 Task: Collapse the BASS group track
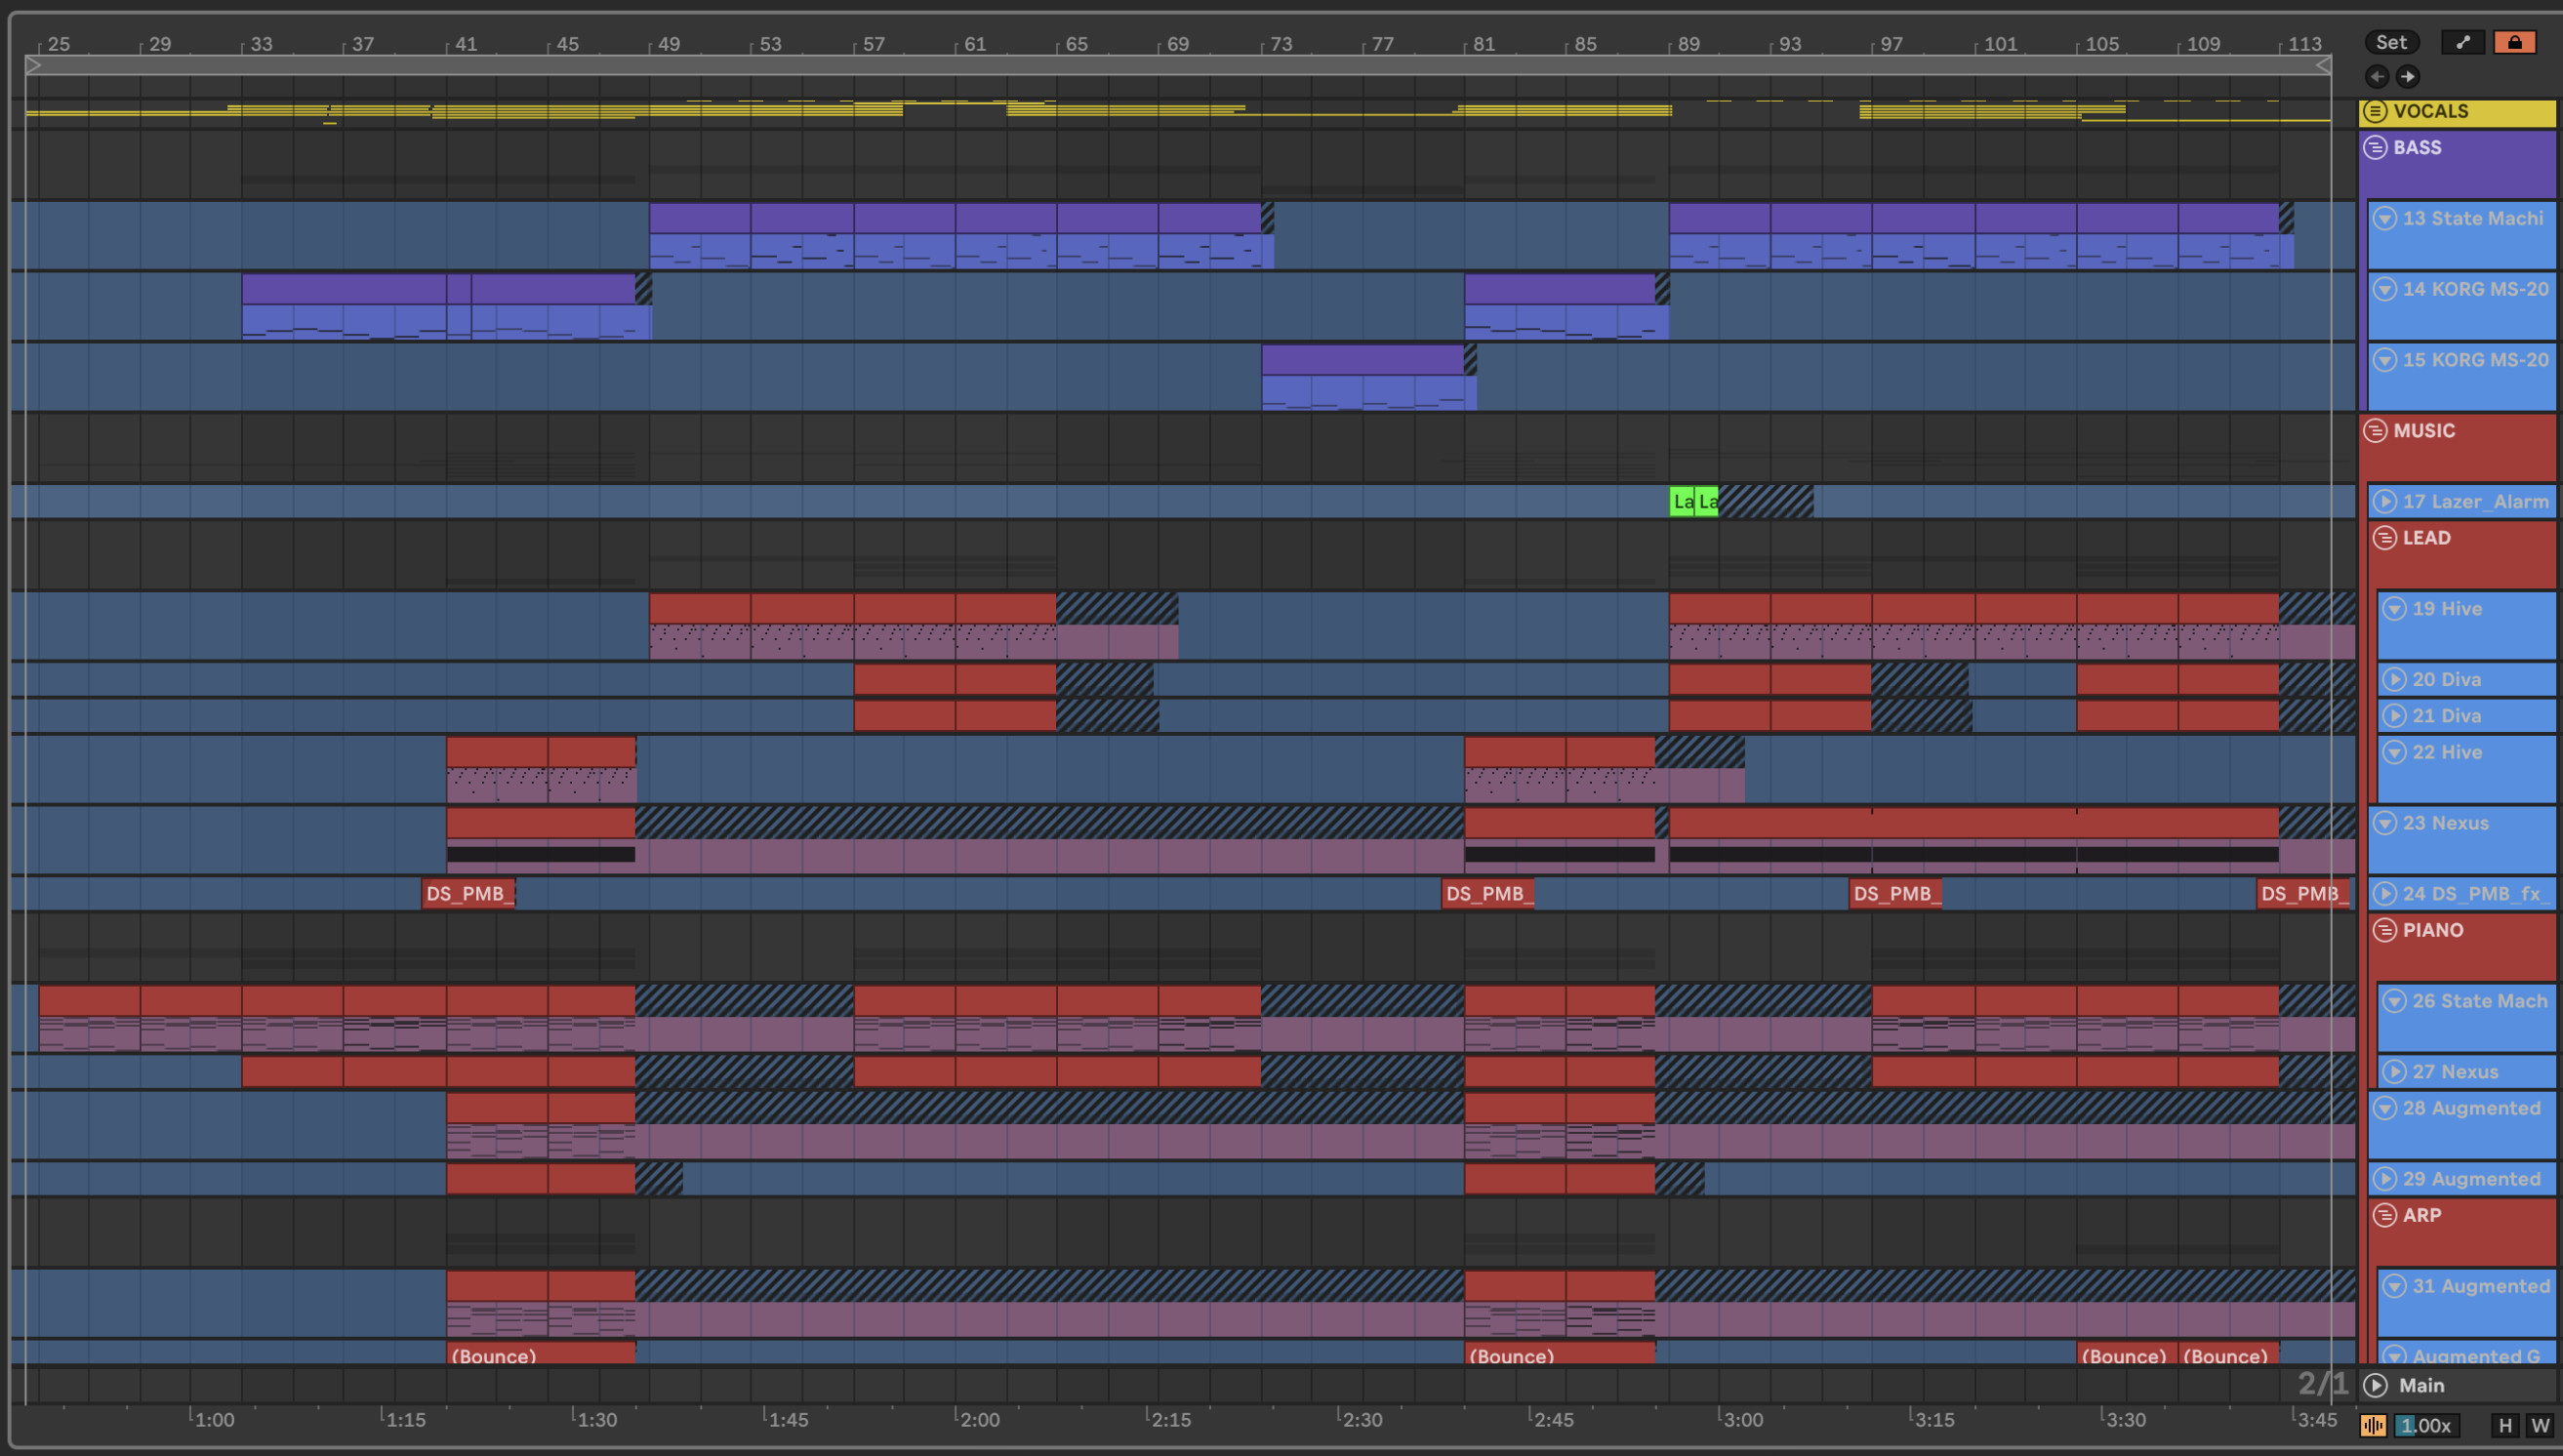pyautogui.click(x=2376, y=148)
